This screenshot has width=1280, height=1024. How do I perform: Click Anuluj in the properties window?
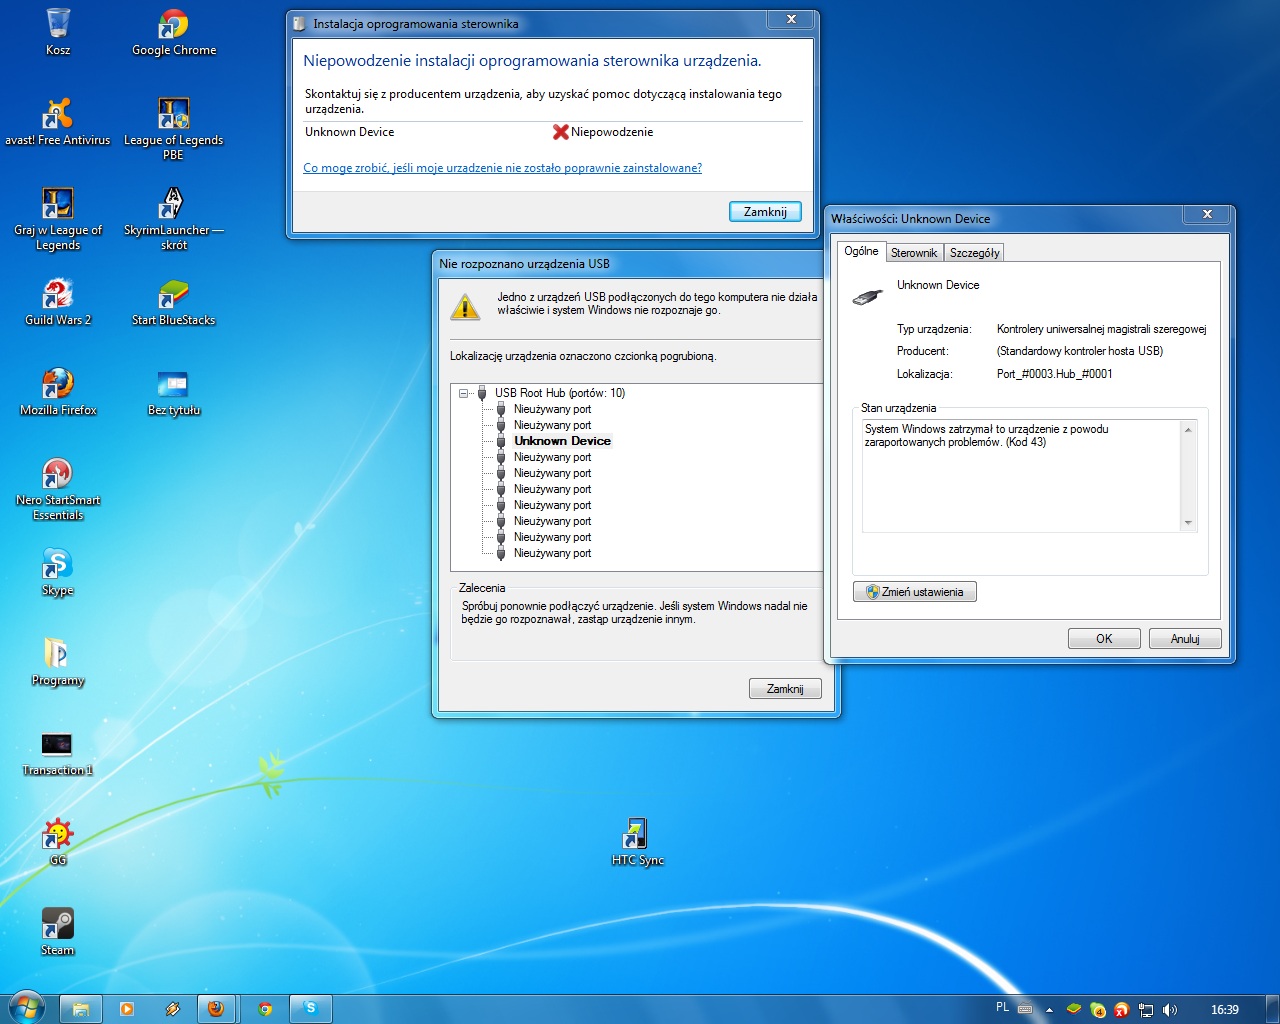pos(1185,639)
